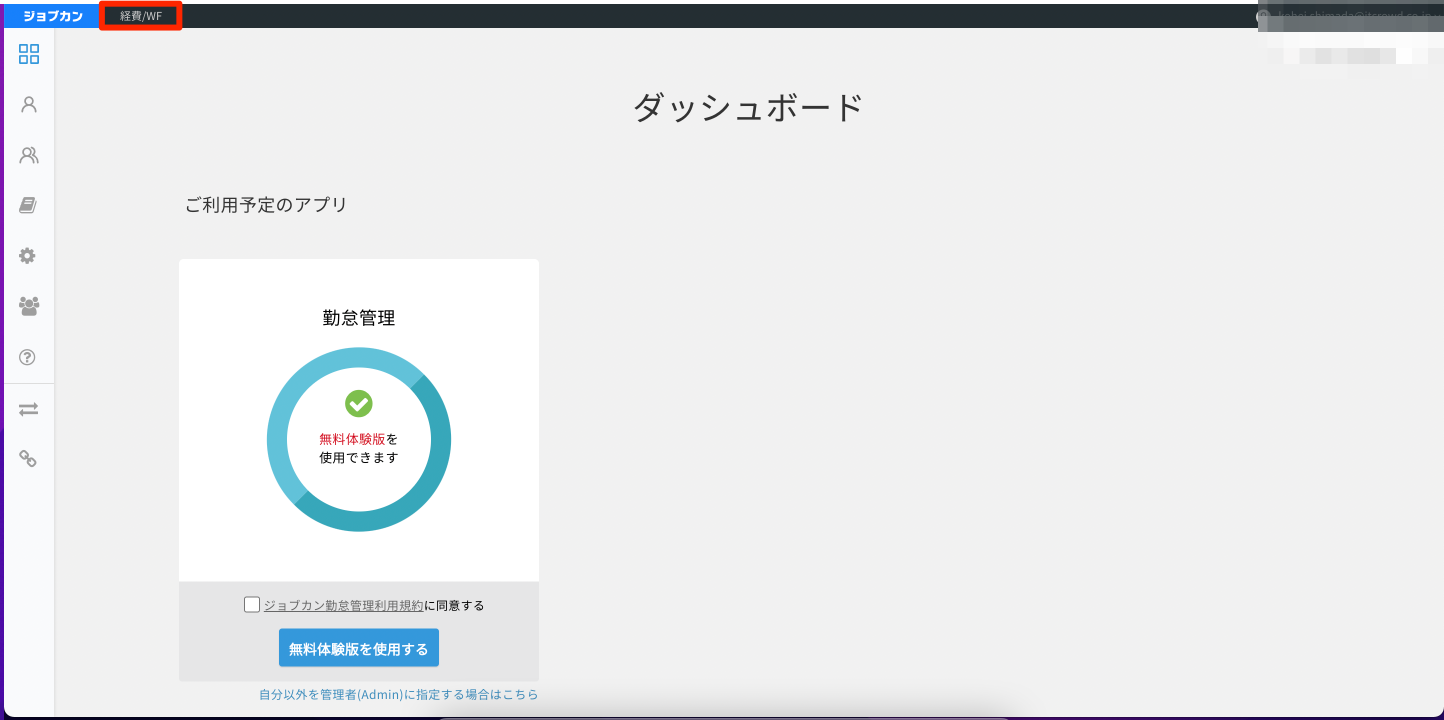This screenshot has width=1444, height=720.
Task: Click the 勤怠管理 card title
Action: pos(359,318)
